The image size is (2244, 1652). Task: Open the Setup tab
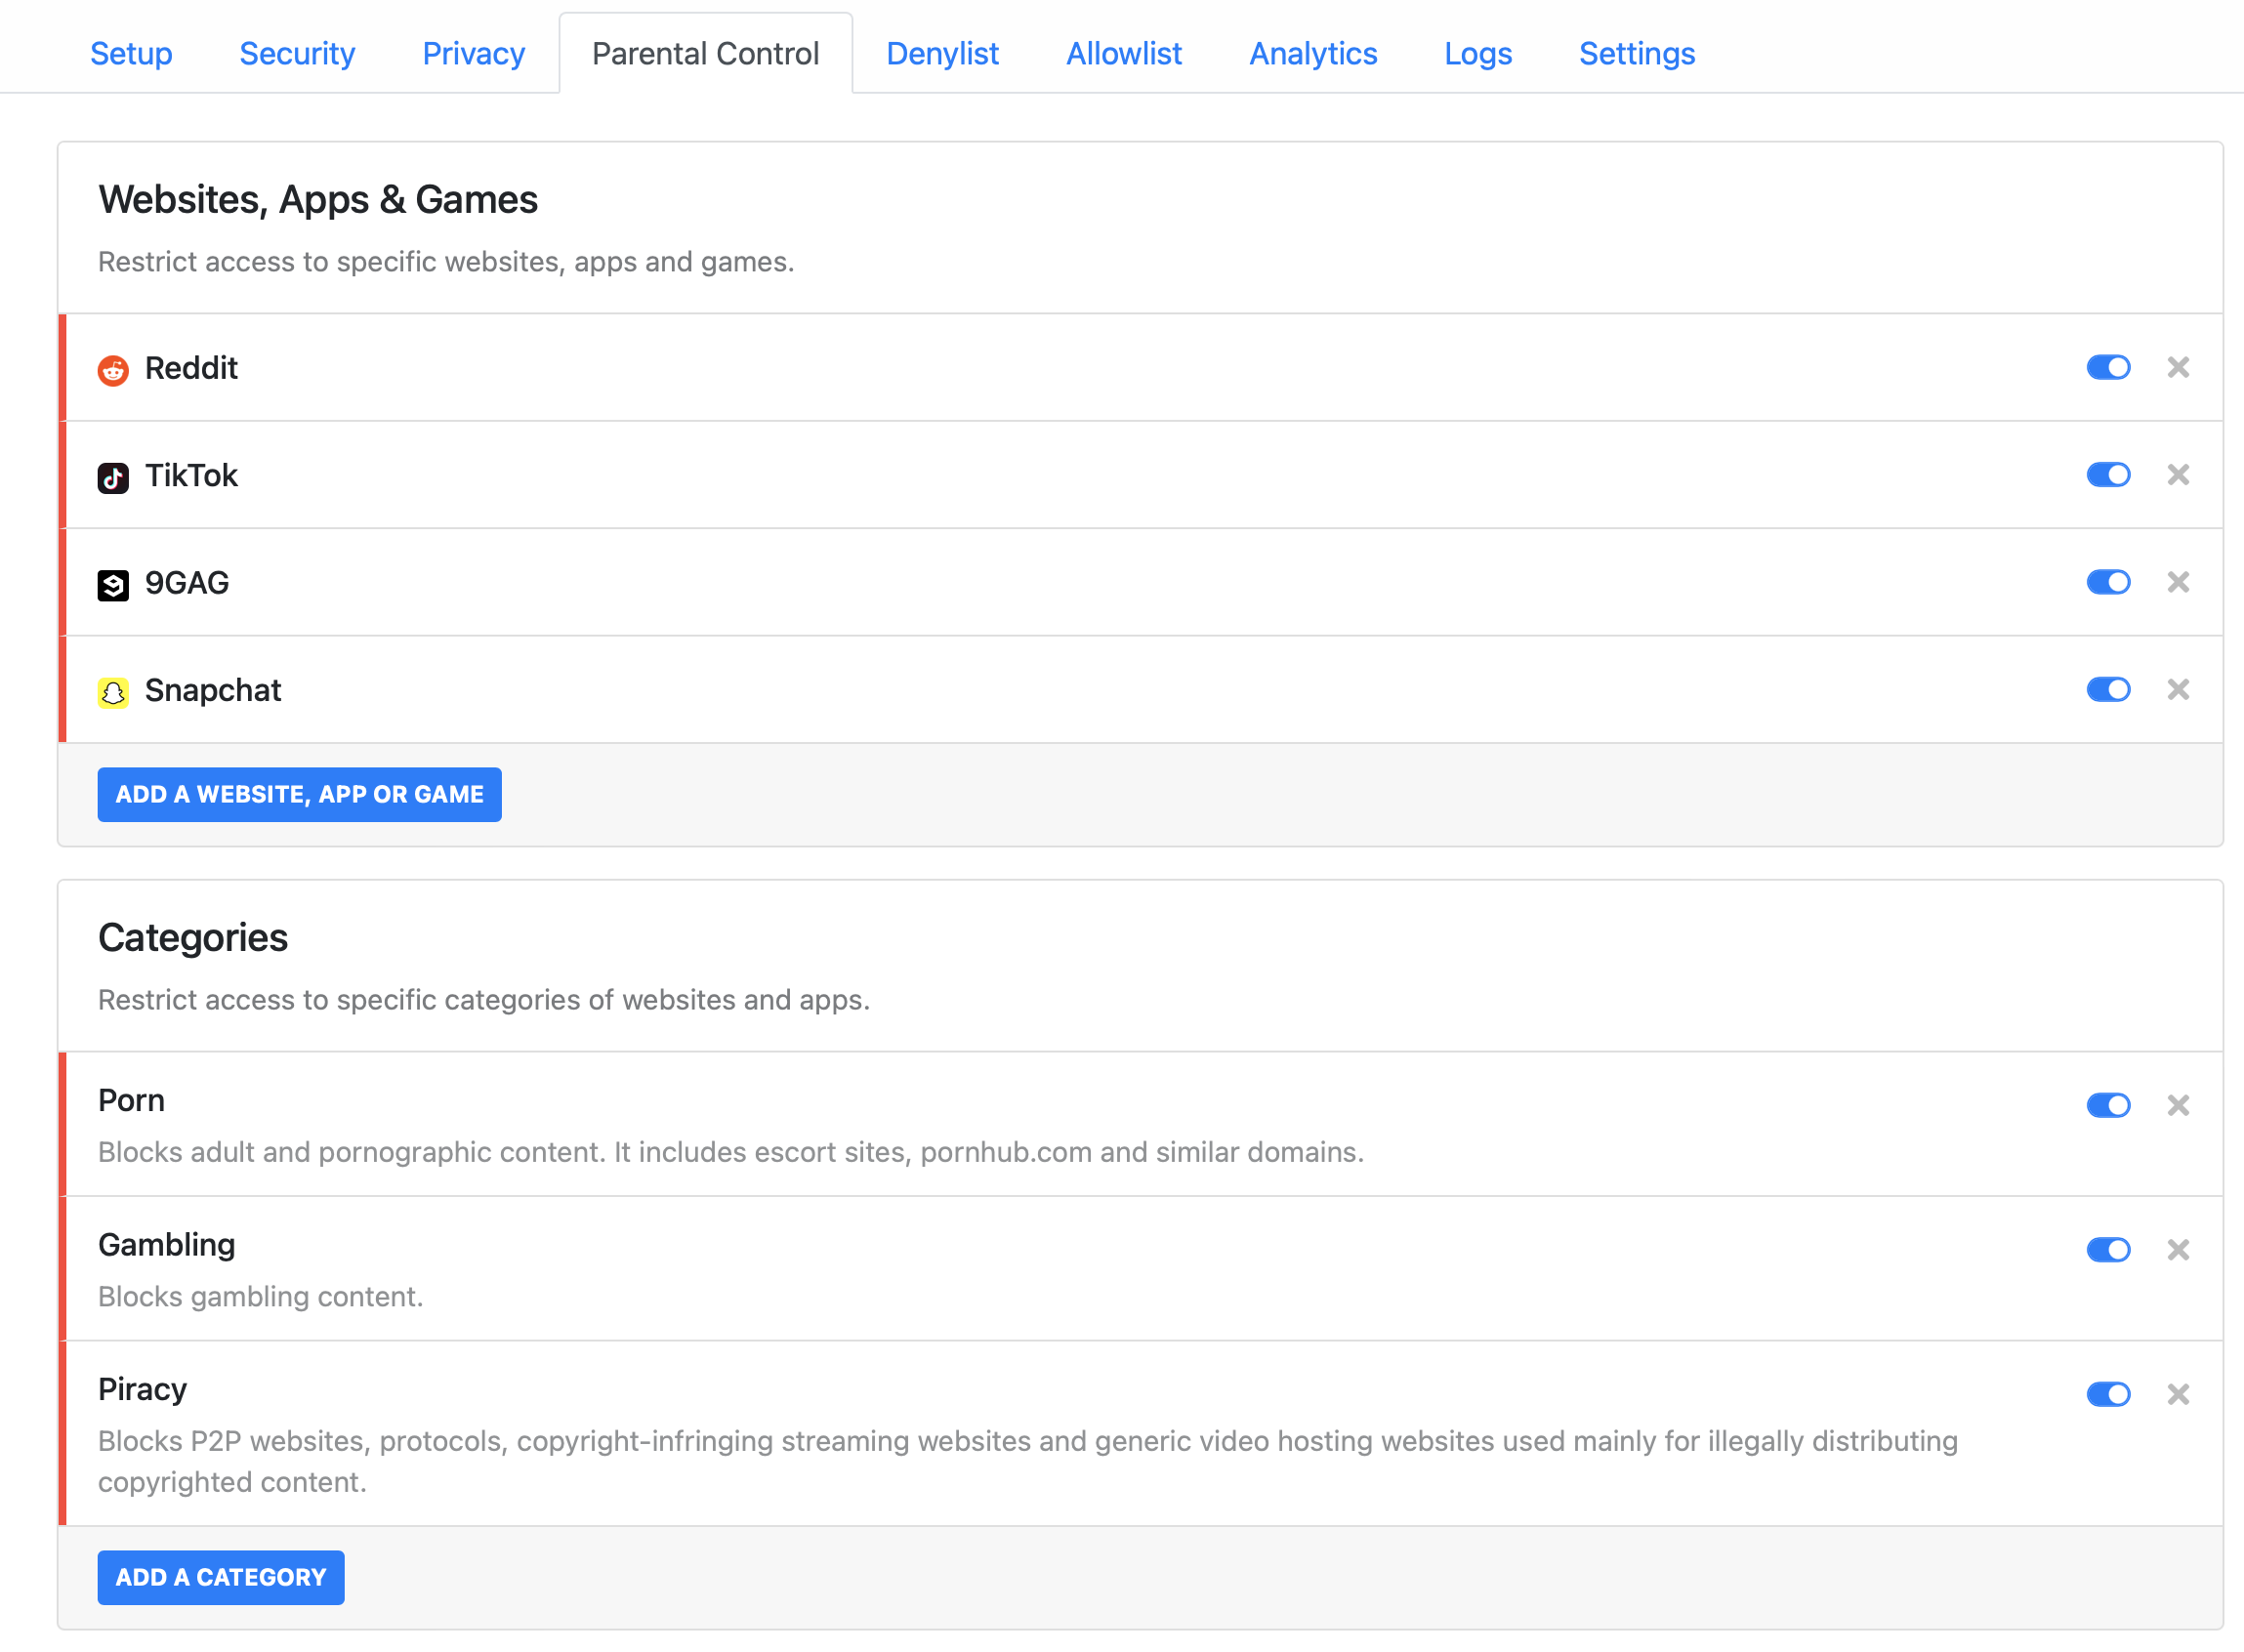point(131,53)
